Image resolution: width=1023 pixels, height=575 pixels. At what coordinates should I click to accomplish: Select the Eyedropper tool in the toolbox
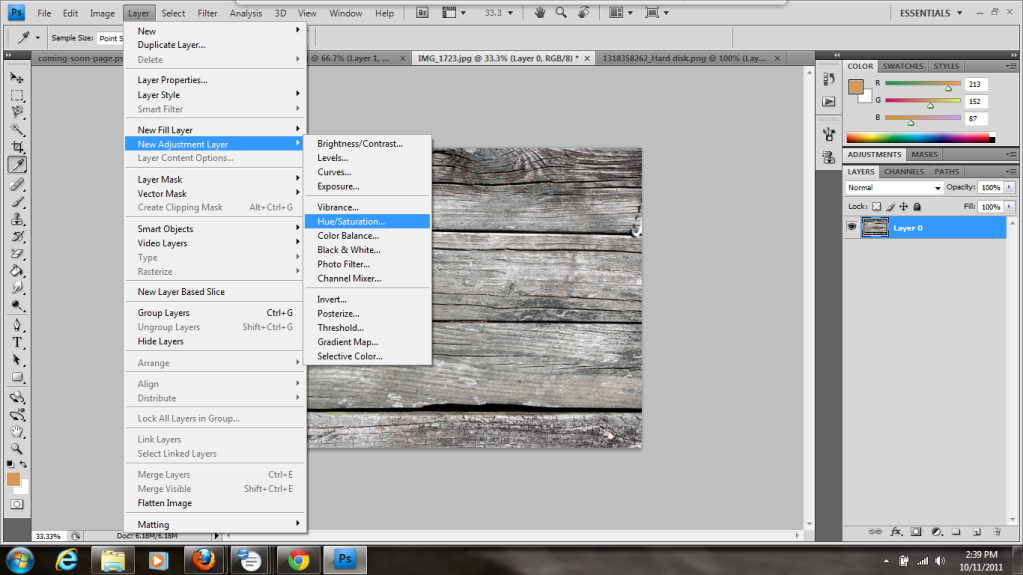click(17, 164)
